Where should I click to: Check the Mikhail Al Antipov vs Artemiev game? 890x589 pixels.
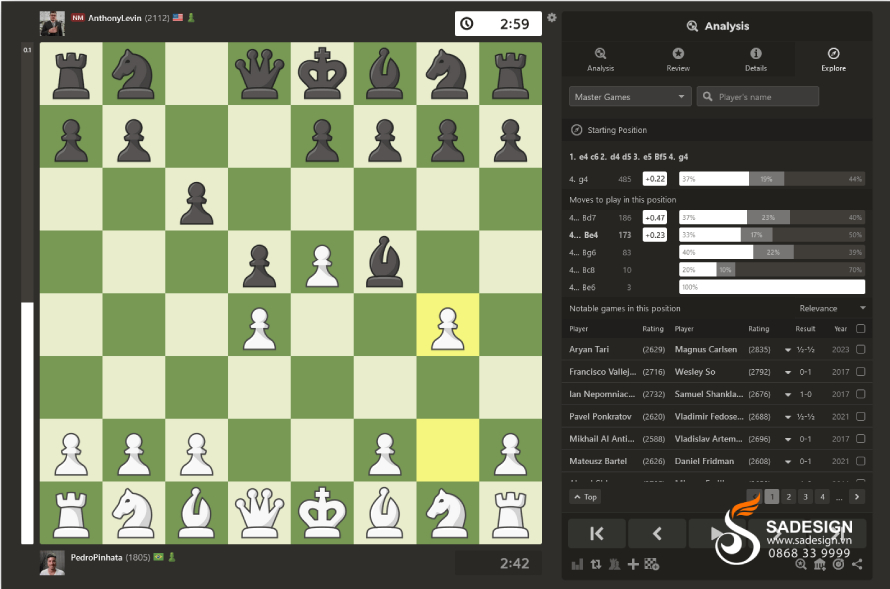pos(860,439)
